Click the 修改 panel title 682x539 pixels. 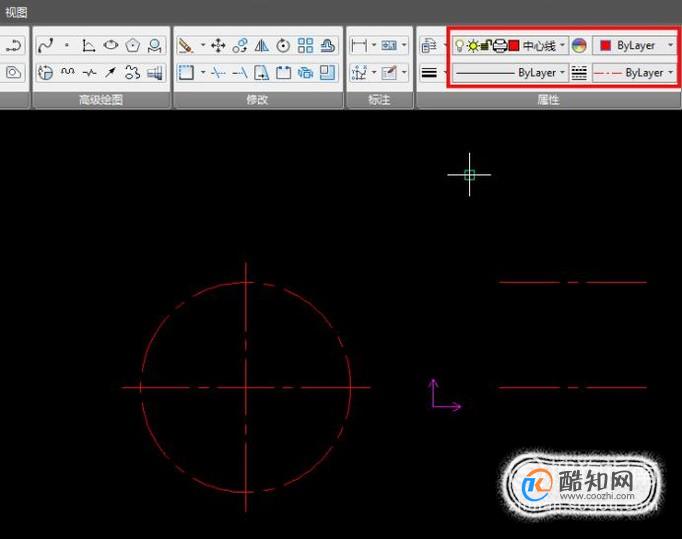click(x=257, y=100)
